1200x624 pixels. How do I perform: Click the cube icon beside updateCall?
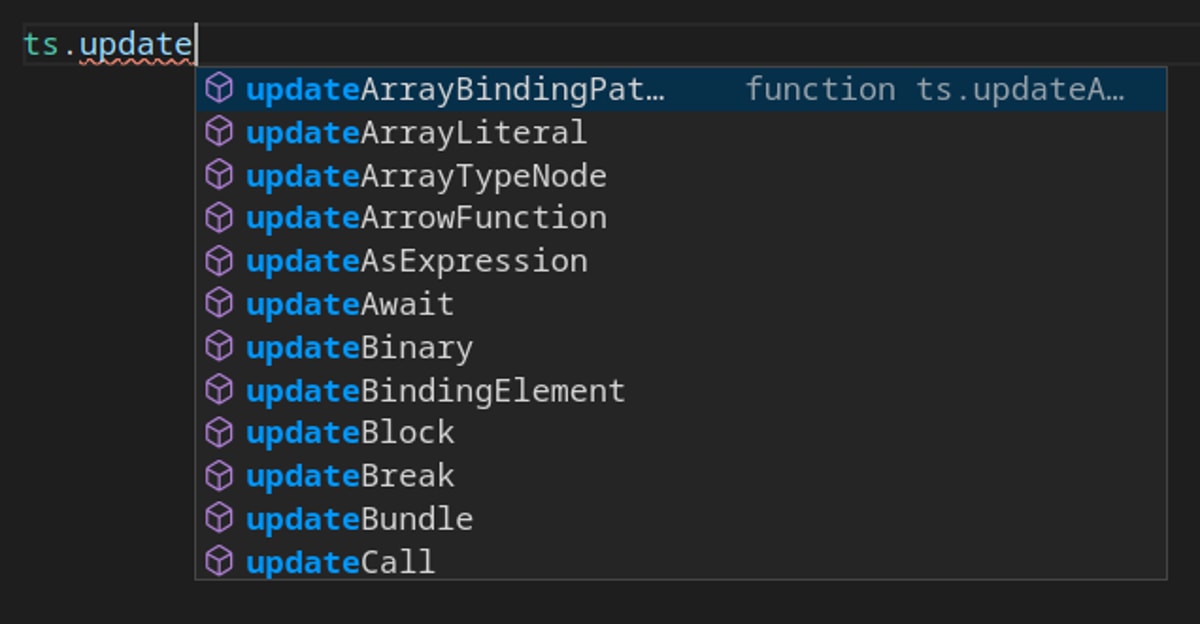218,561
